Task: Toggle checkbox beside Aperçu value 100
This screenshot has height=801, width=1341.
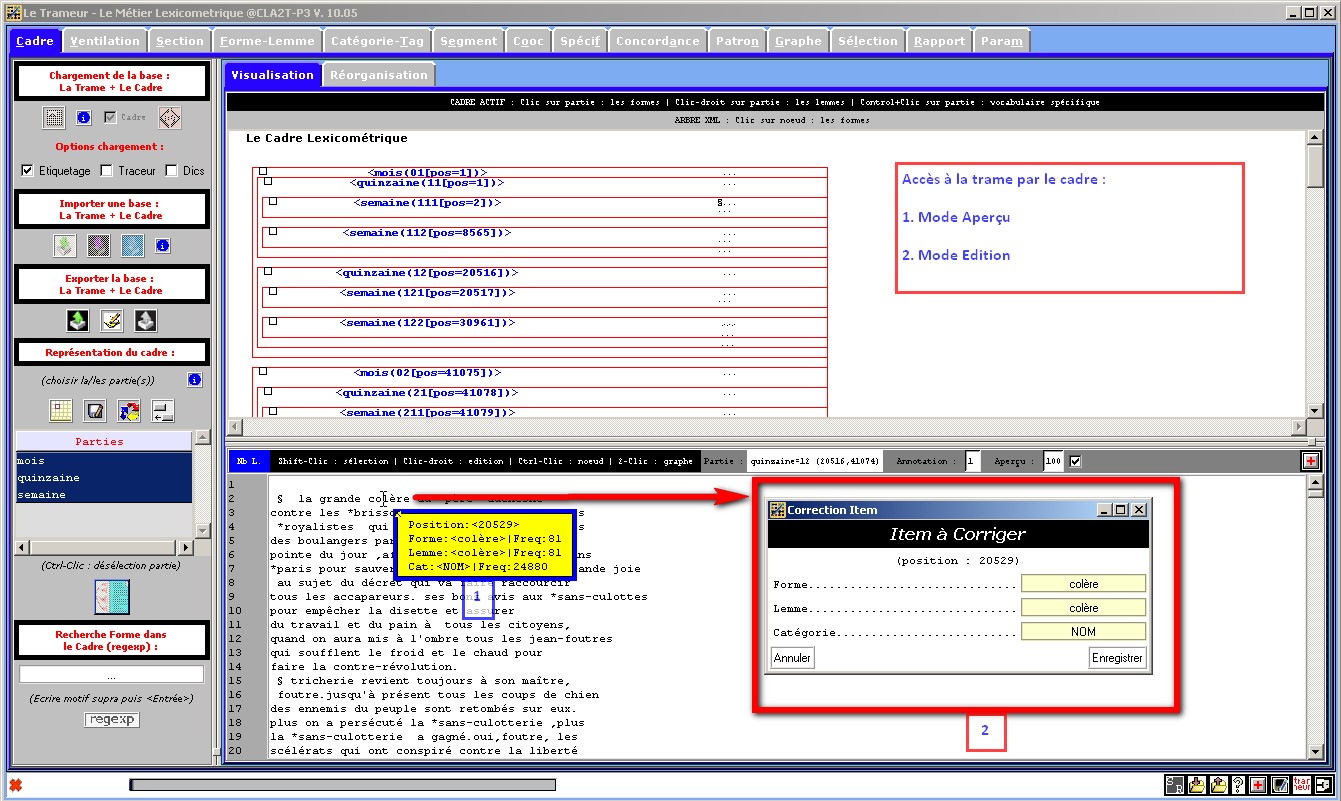Action: pyautogui.click(x=1075, y=461)
